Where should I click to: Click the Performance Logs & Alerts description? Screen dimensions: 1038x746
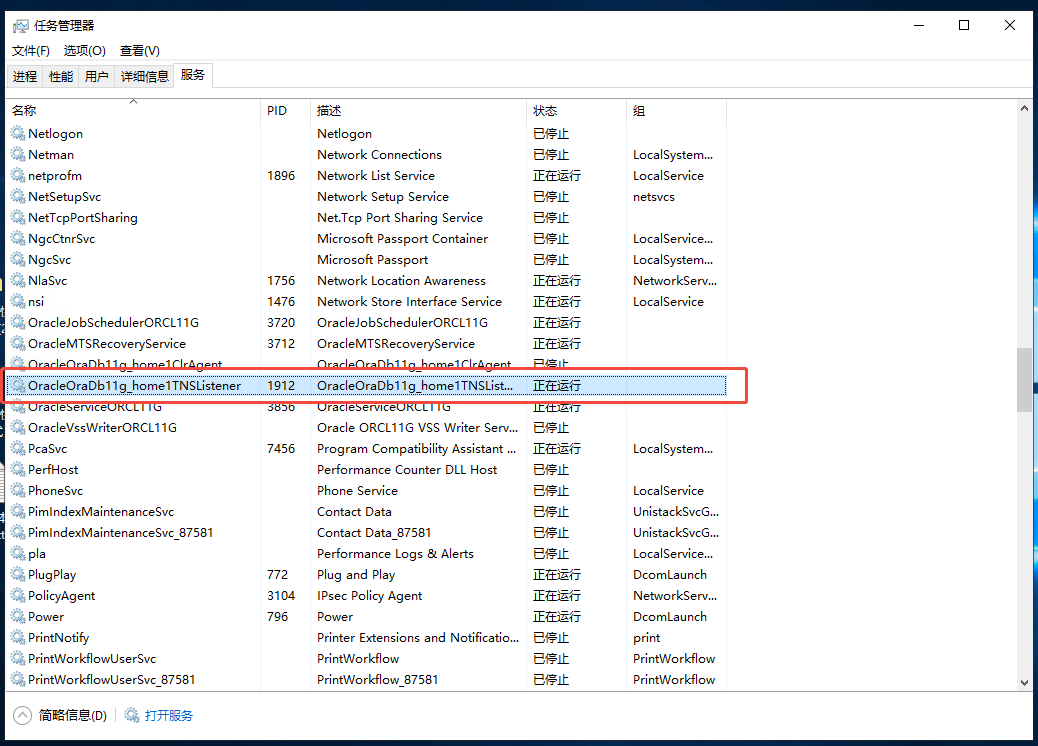[395, 553]
